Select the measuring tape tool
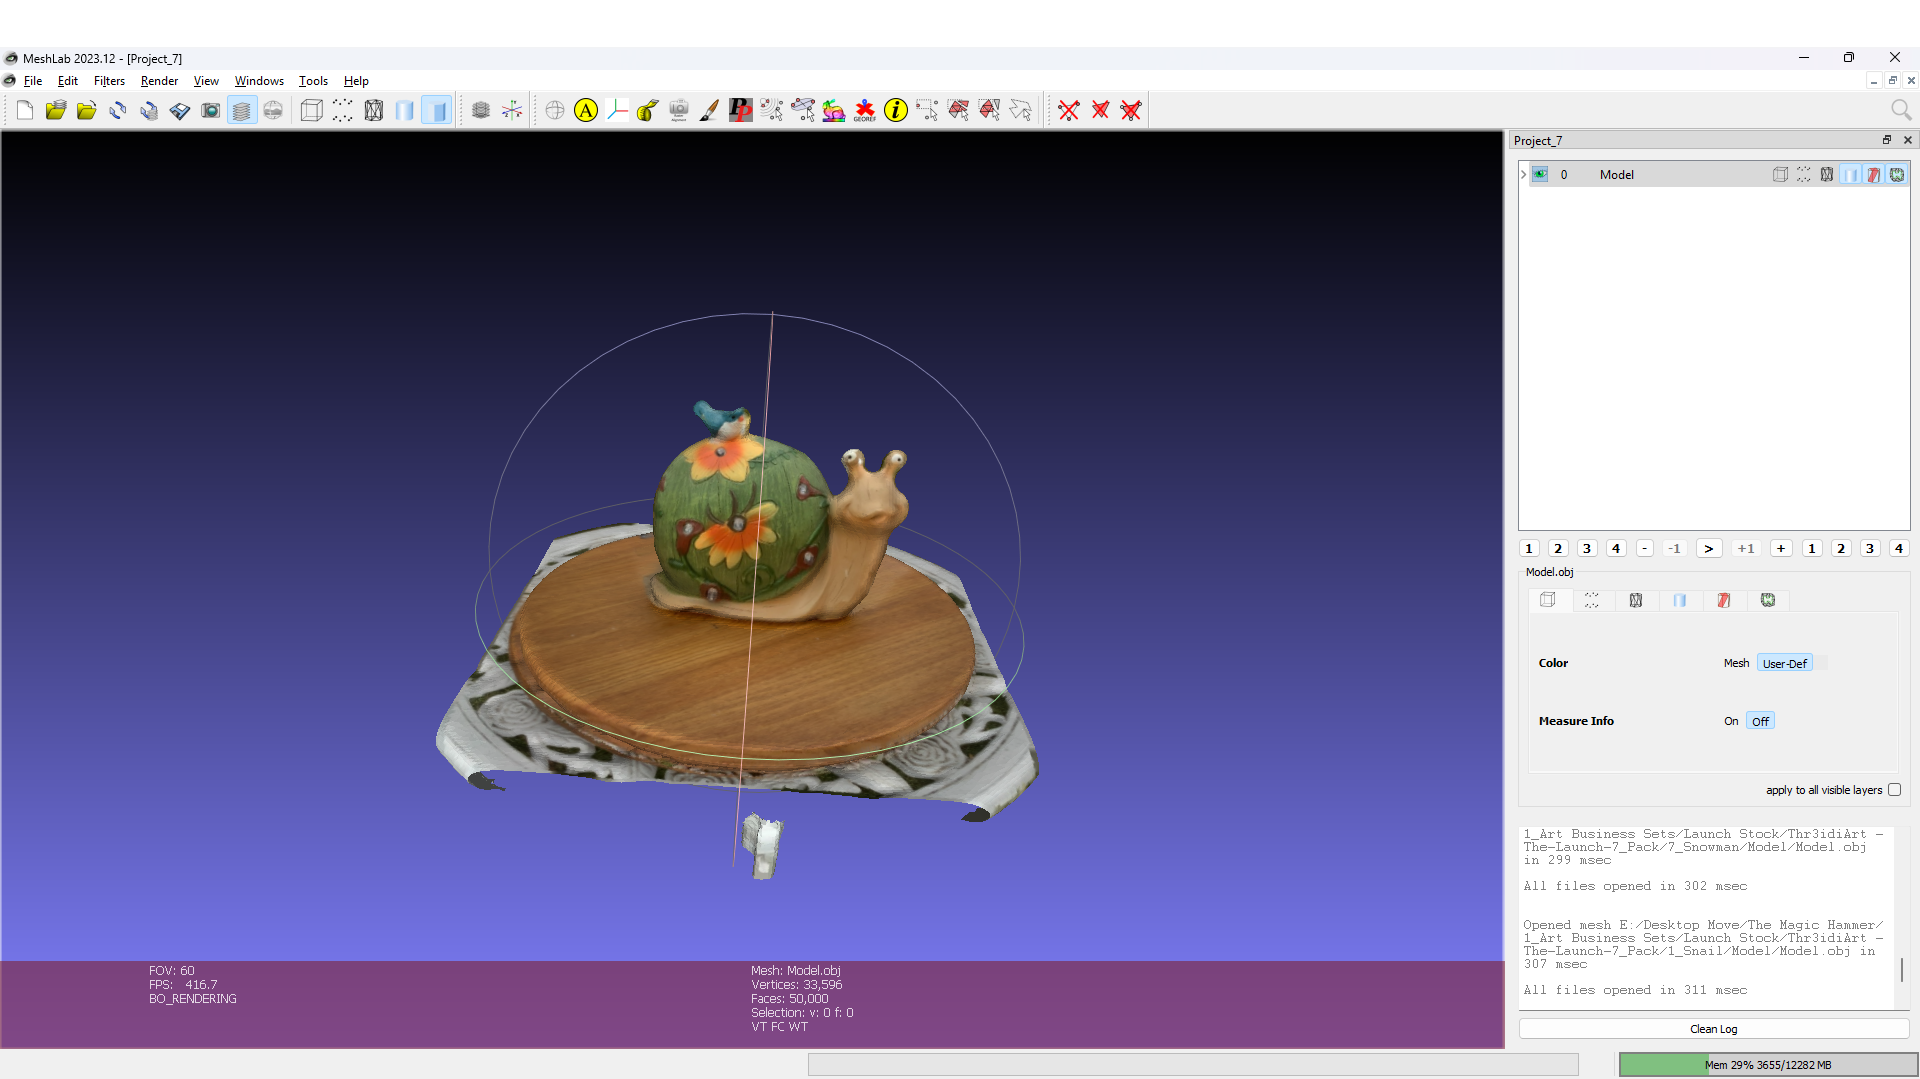 tap(647, 111)
